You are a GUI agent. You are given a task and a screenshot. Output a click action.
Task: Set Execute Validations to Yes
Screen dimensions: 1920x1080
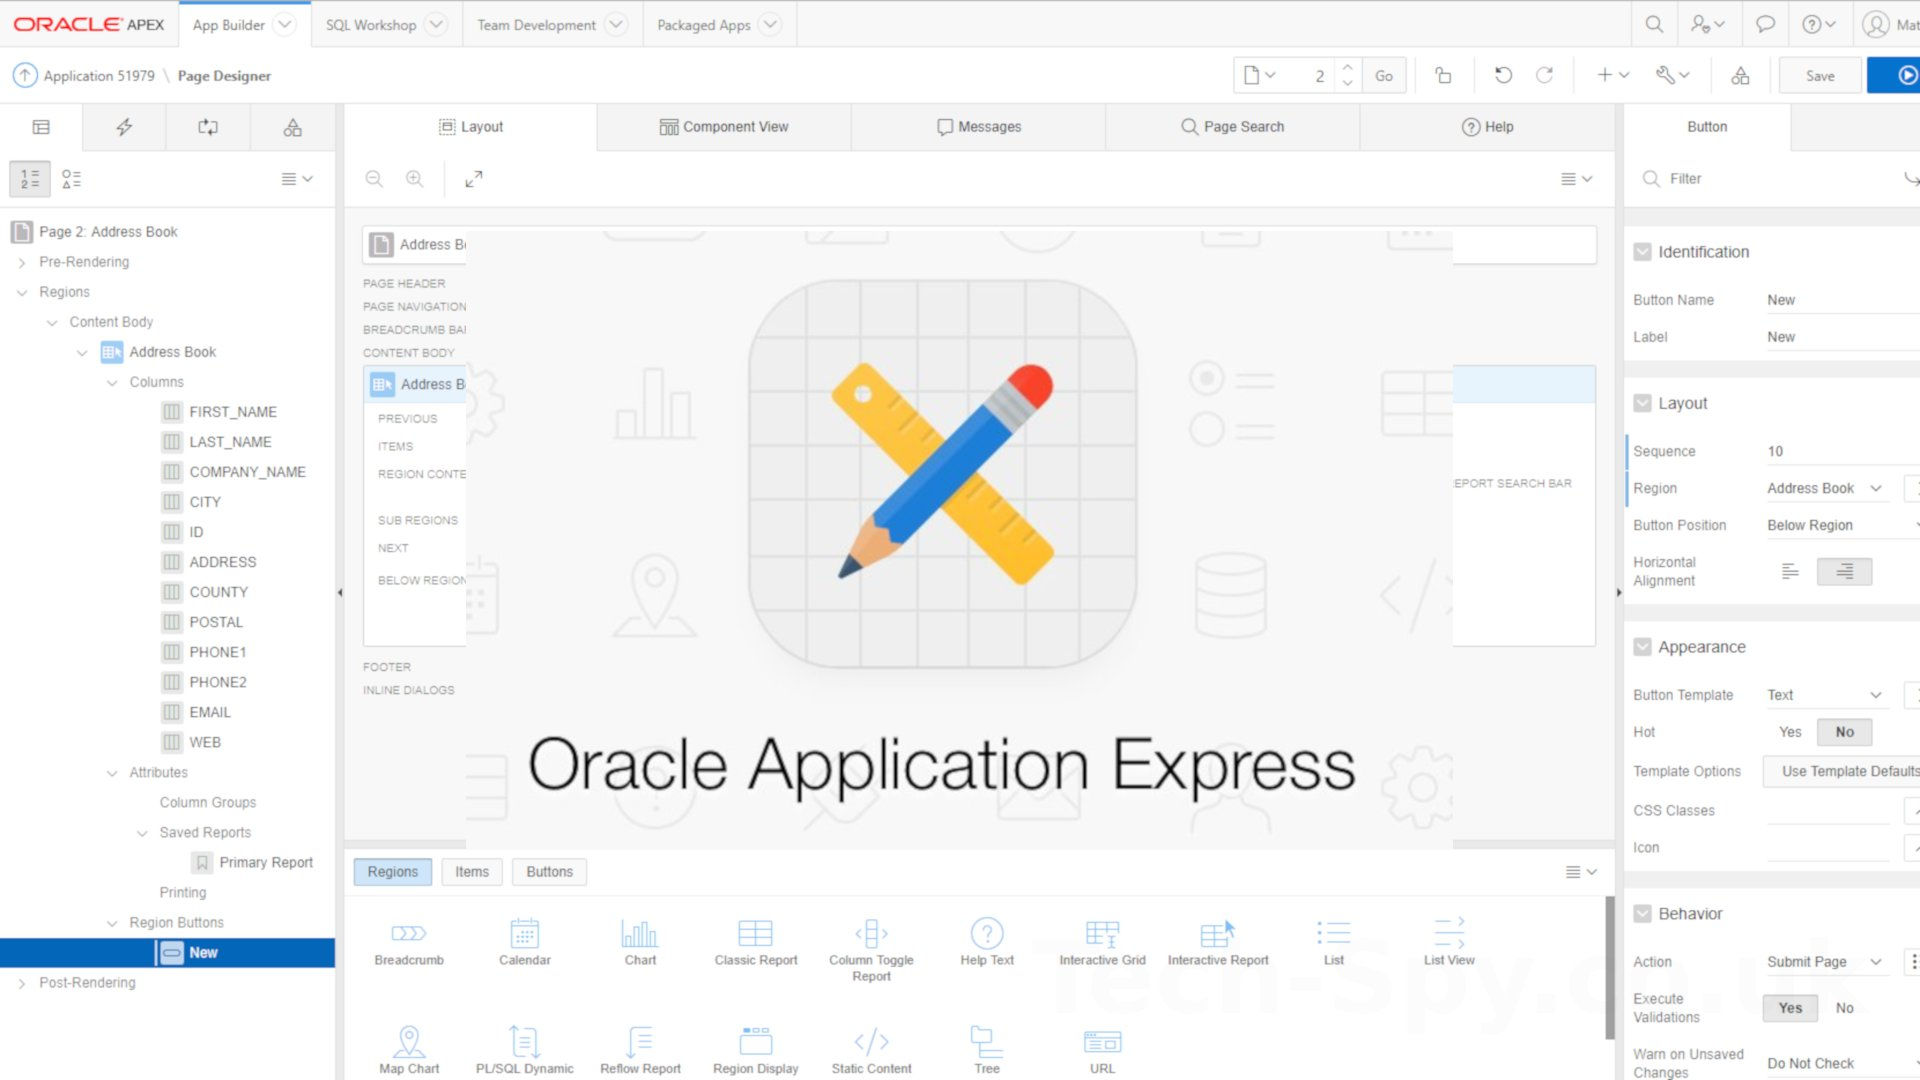point(1790,1008)
